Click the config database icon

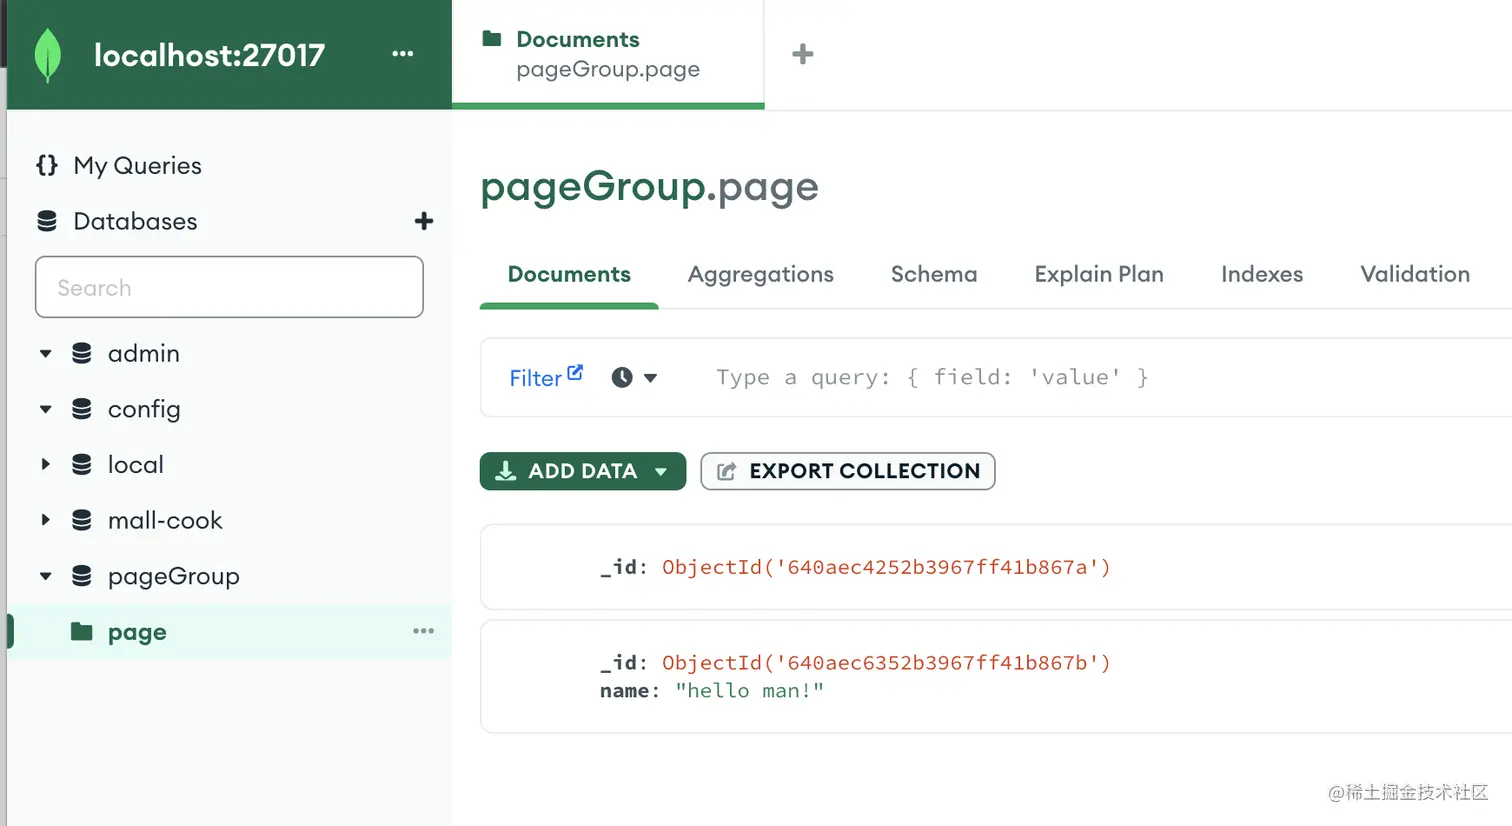(x=82, y=409)
